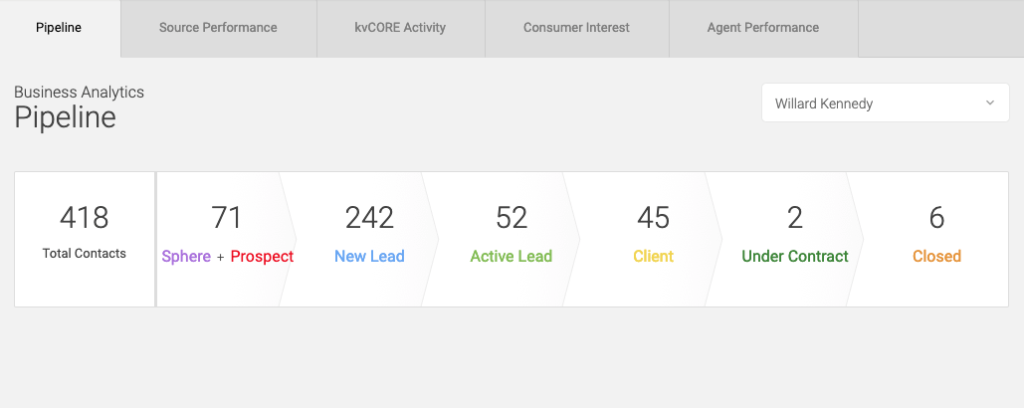Click the orange Closed label
This screenshot has height=408, width=1024.
936,257
